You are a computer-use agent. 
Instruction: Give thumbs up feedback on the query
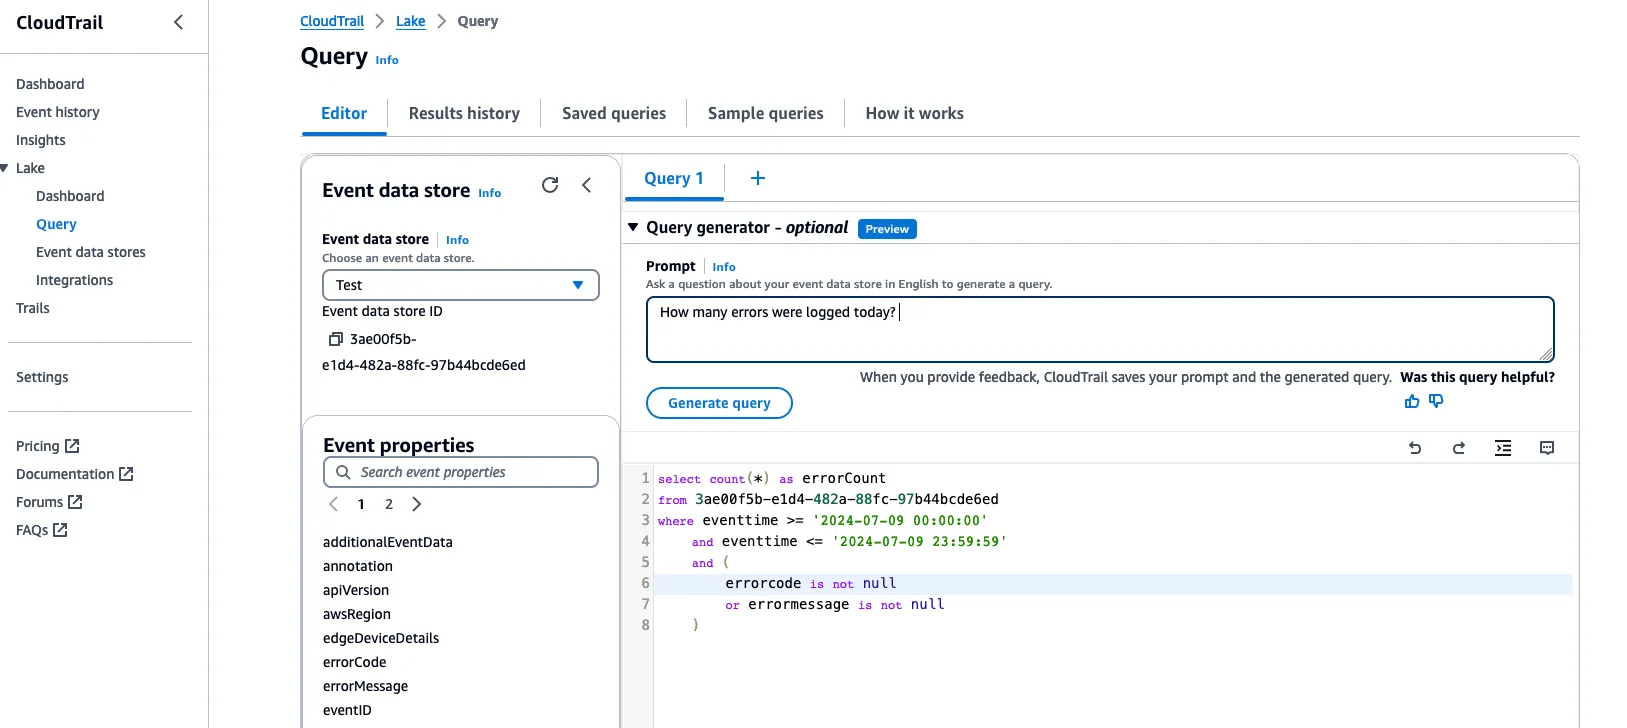pyautogui.click(x=1412, y=401)
